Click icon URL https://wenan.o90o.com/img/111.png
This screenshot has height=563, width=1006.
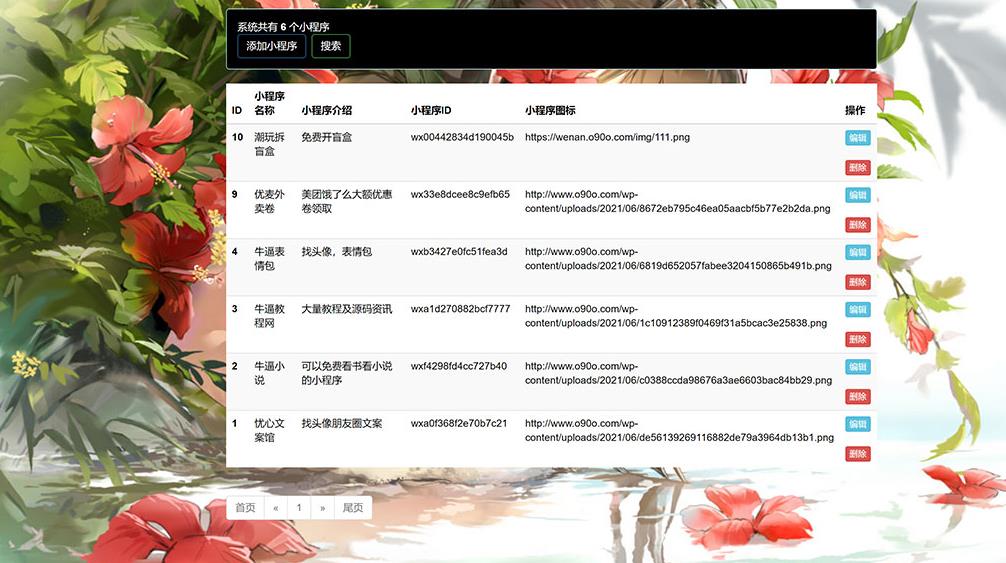(607, 137)
